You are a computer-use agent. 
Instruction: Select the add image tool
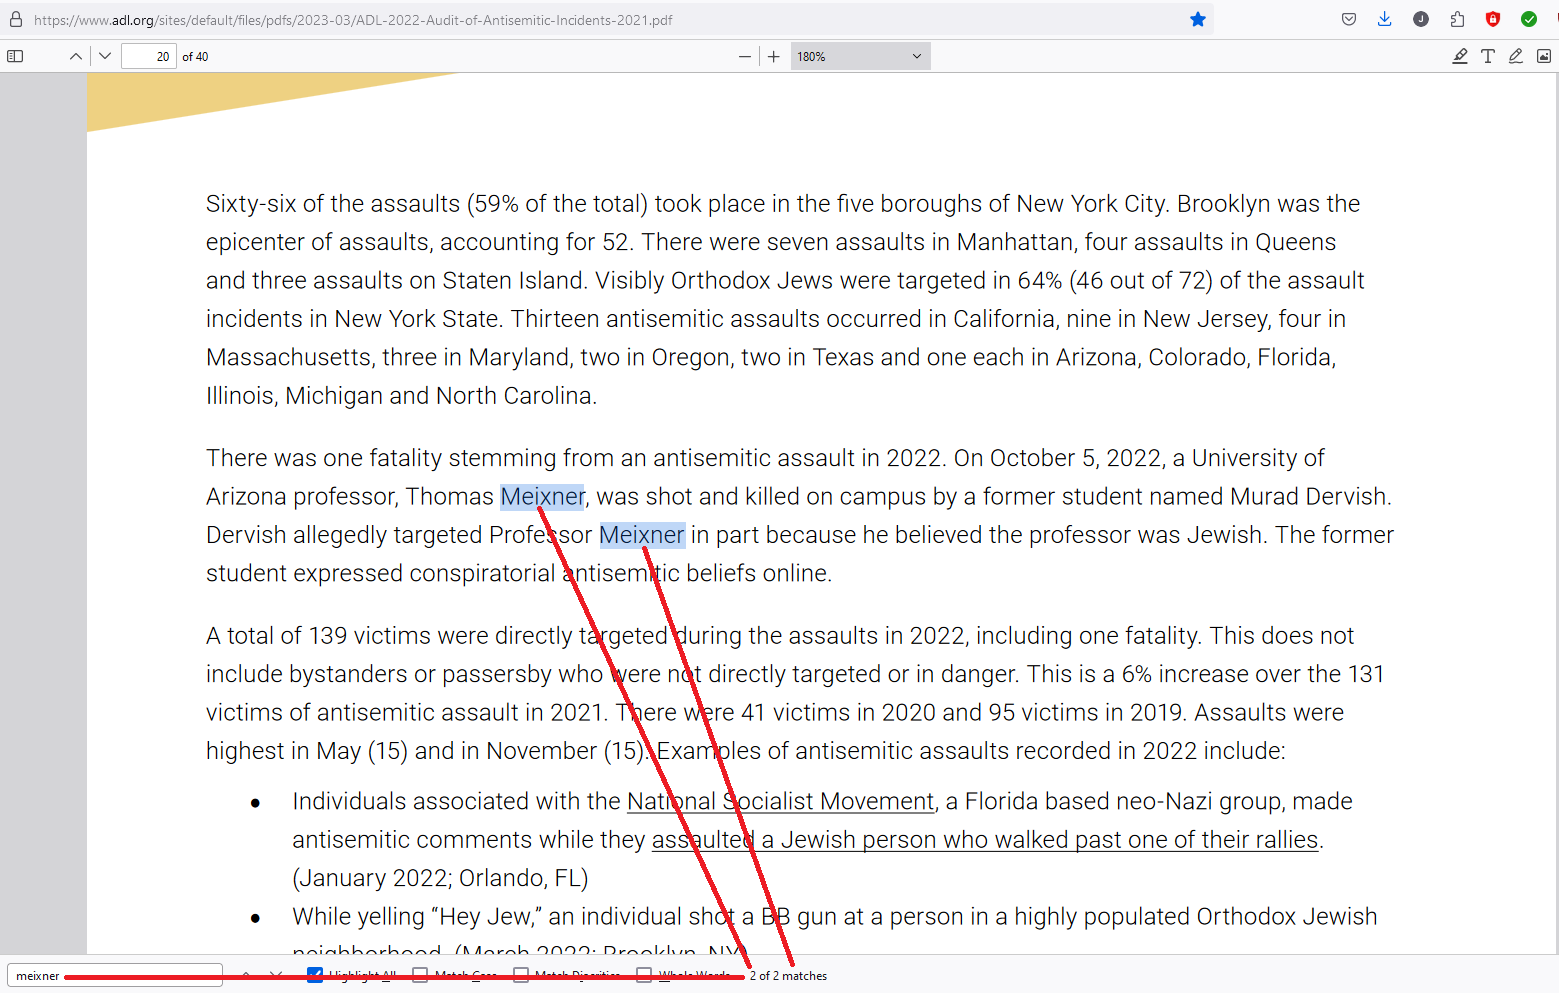click(x=1544, y=57)
